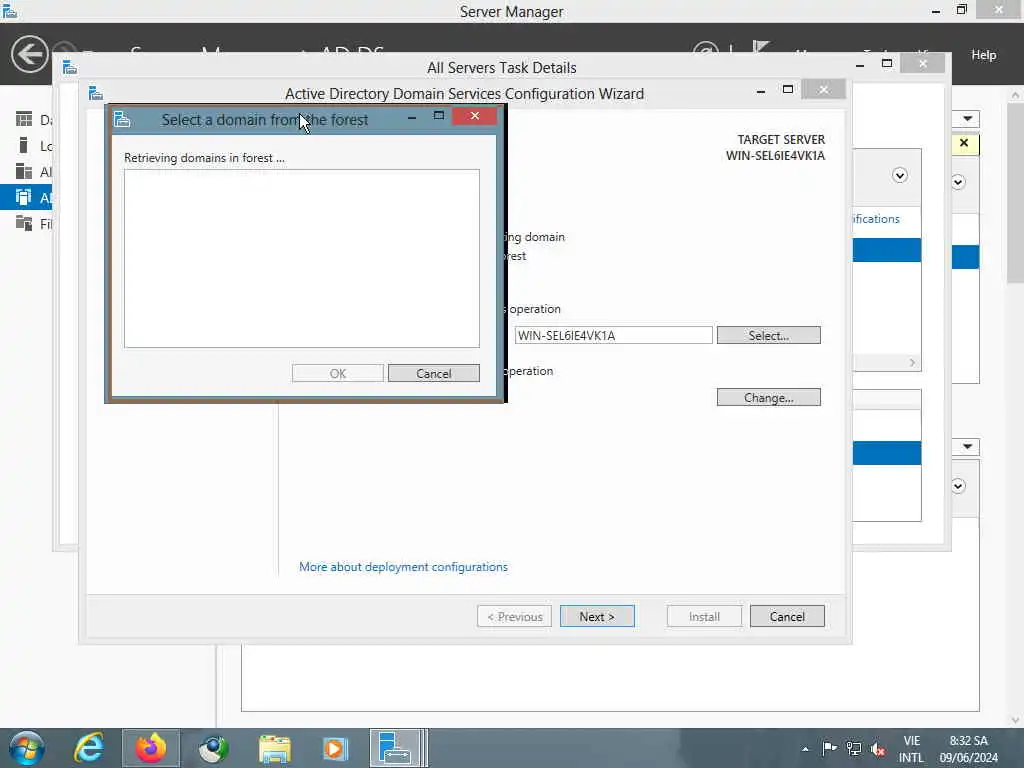
Task: Click the Select a domain dialog icon
Action: [x=122, y=120]
